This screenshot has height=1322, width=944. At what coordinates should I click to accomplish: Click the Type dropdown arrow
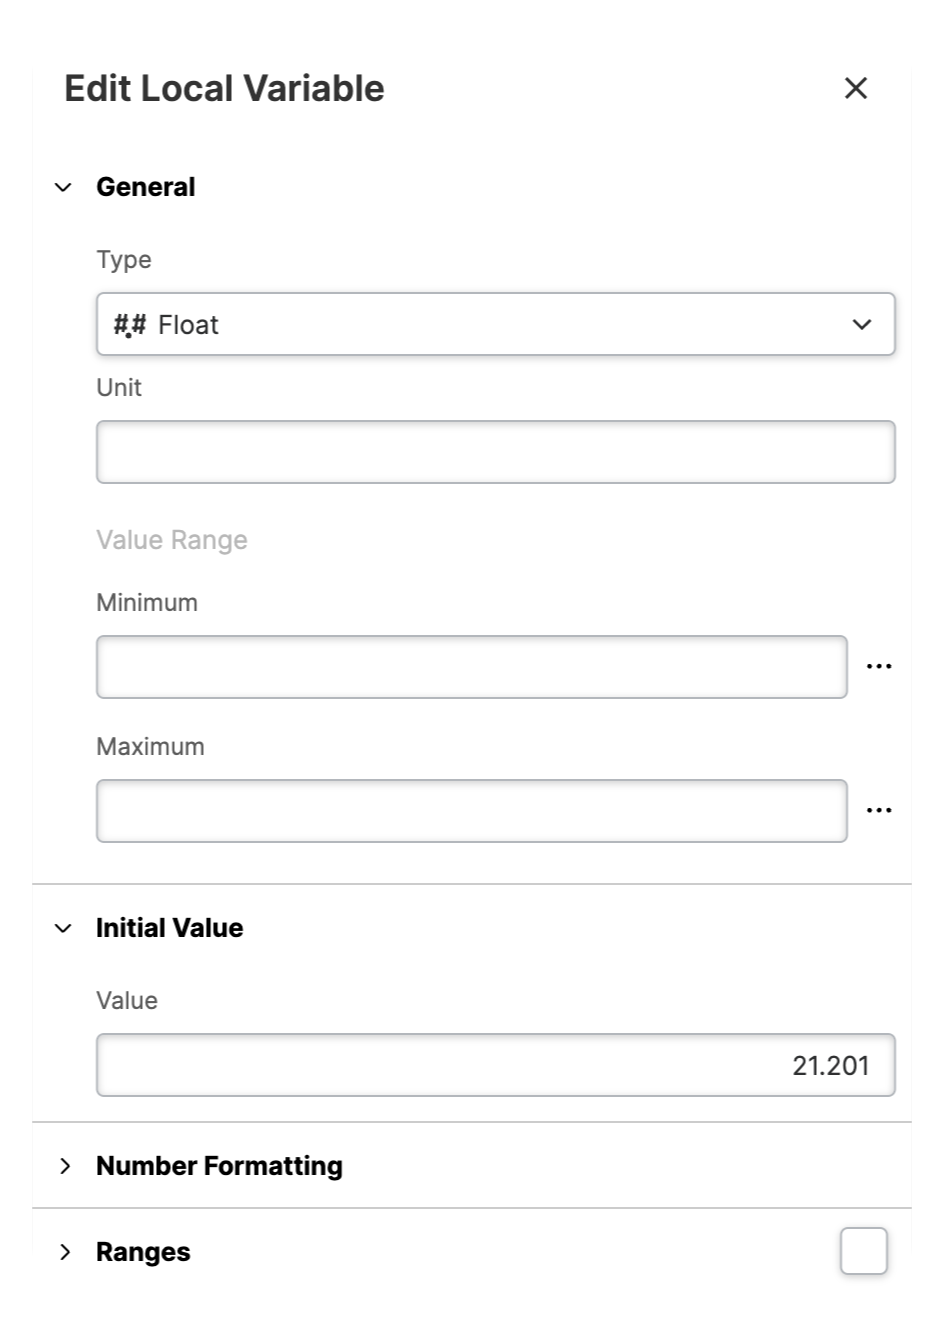pyautogui.click(x=862, y=324)
